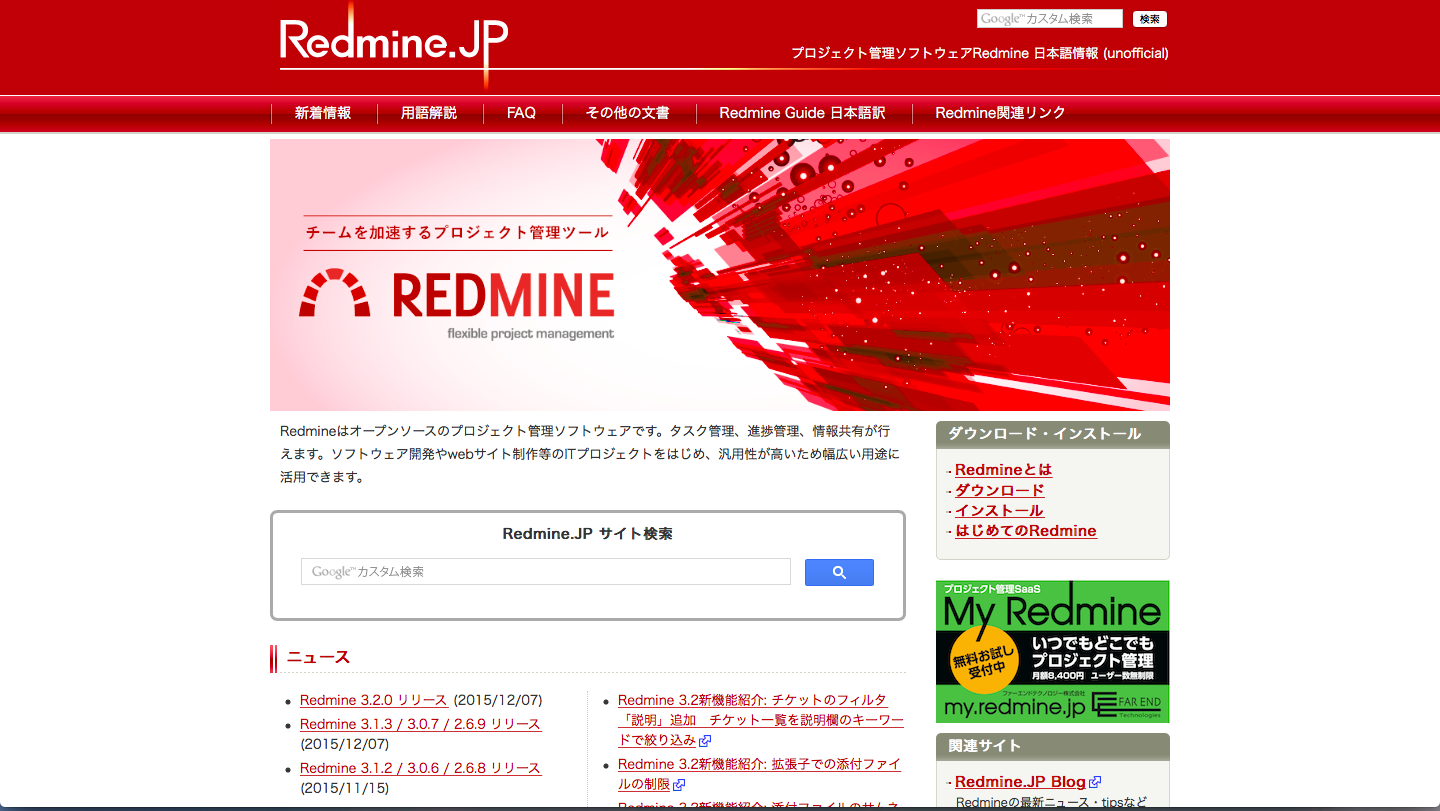Click external link icon beside Redmine.JP Blog

[1095, 782]
